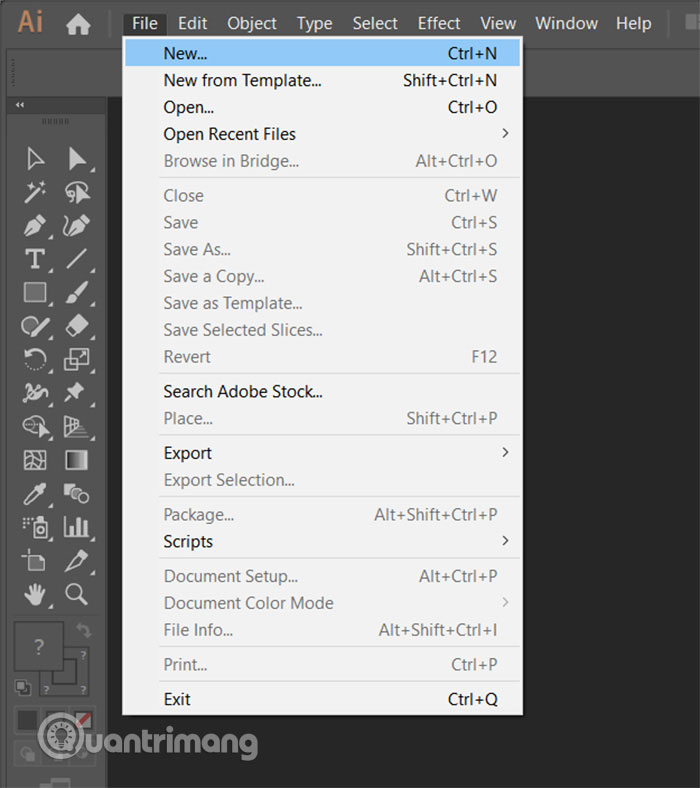Select the Selection tool (black arrow outline)
The image size is (700, 788).
pyautogui.click(x=35, y=159)
